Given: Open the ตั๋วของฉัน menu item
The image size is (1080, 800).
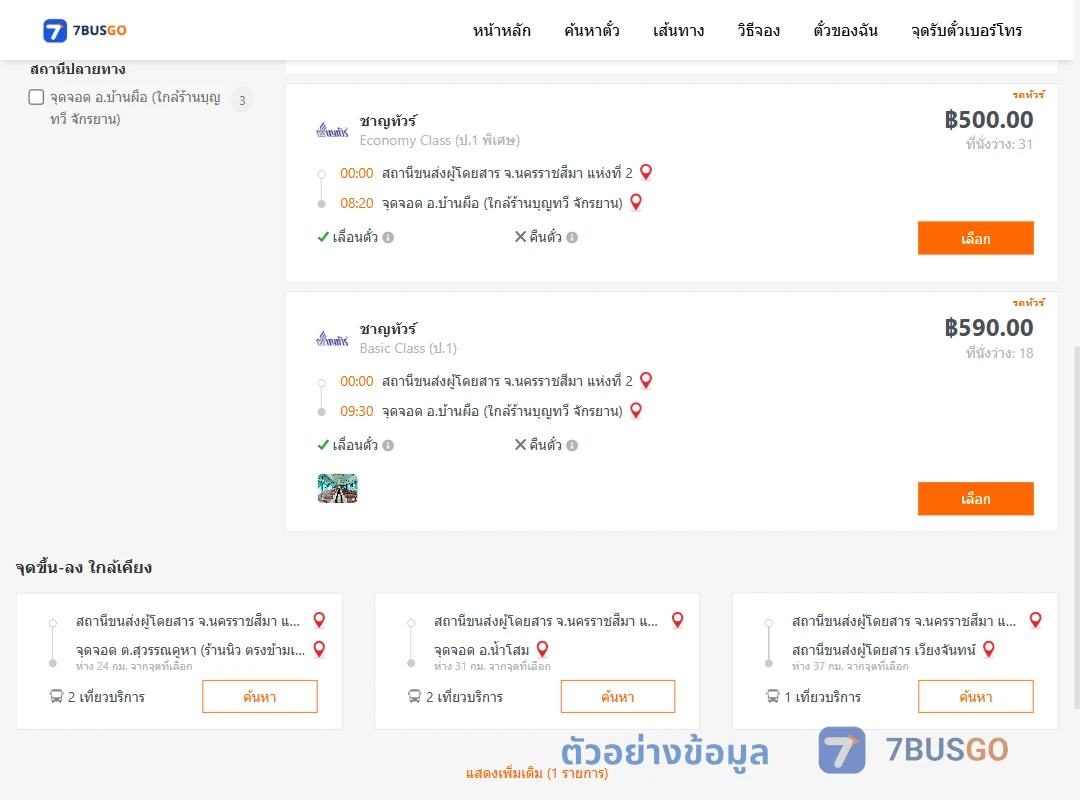Looking at the screenshot, I should pyautogui.click(x=845, y=30).
